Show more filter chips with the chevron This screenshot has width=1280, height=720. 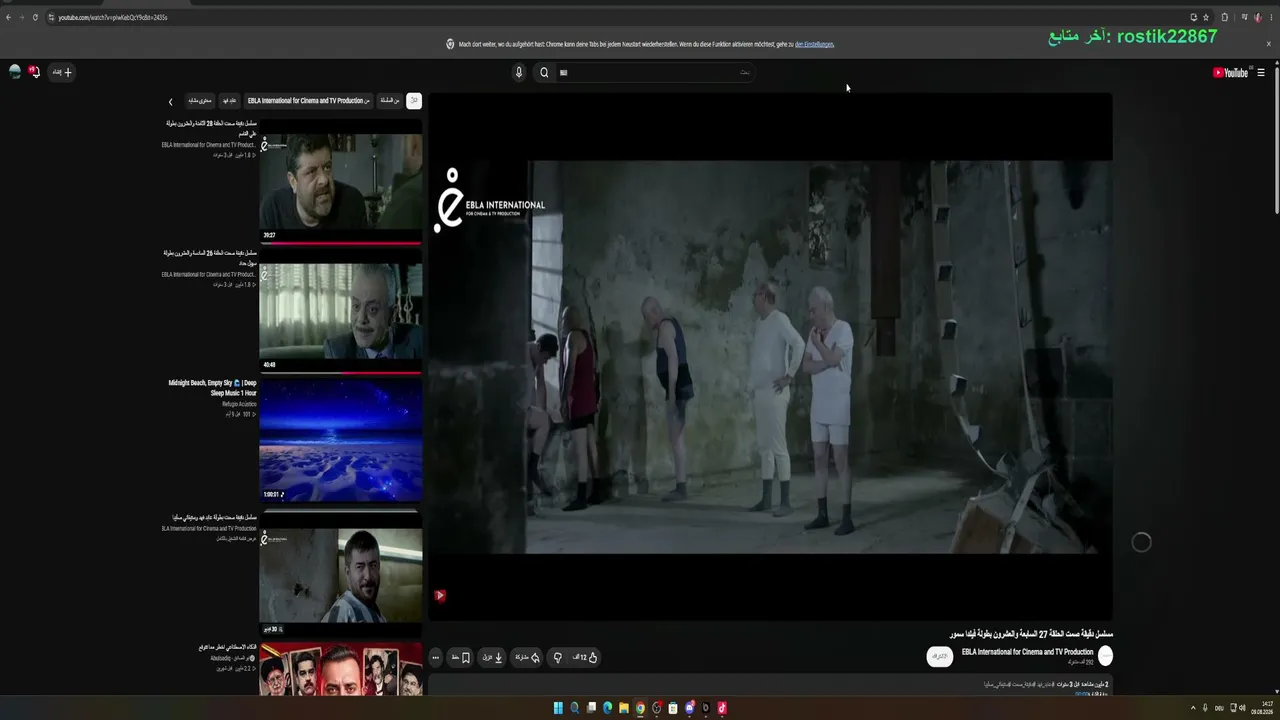coord(170,101)
